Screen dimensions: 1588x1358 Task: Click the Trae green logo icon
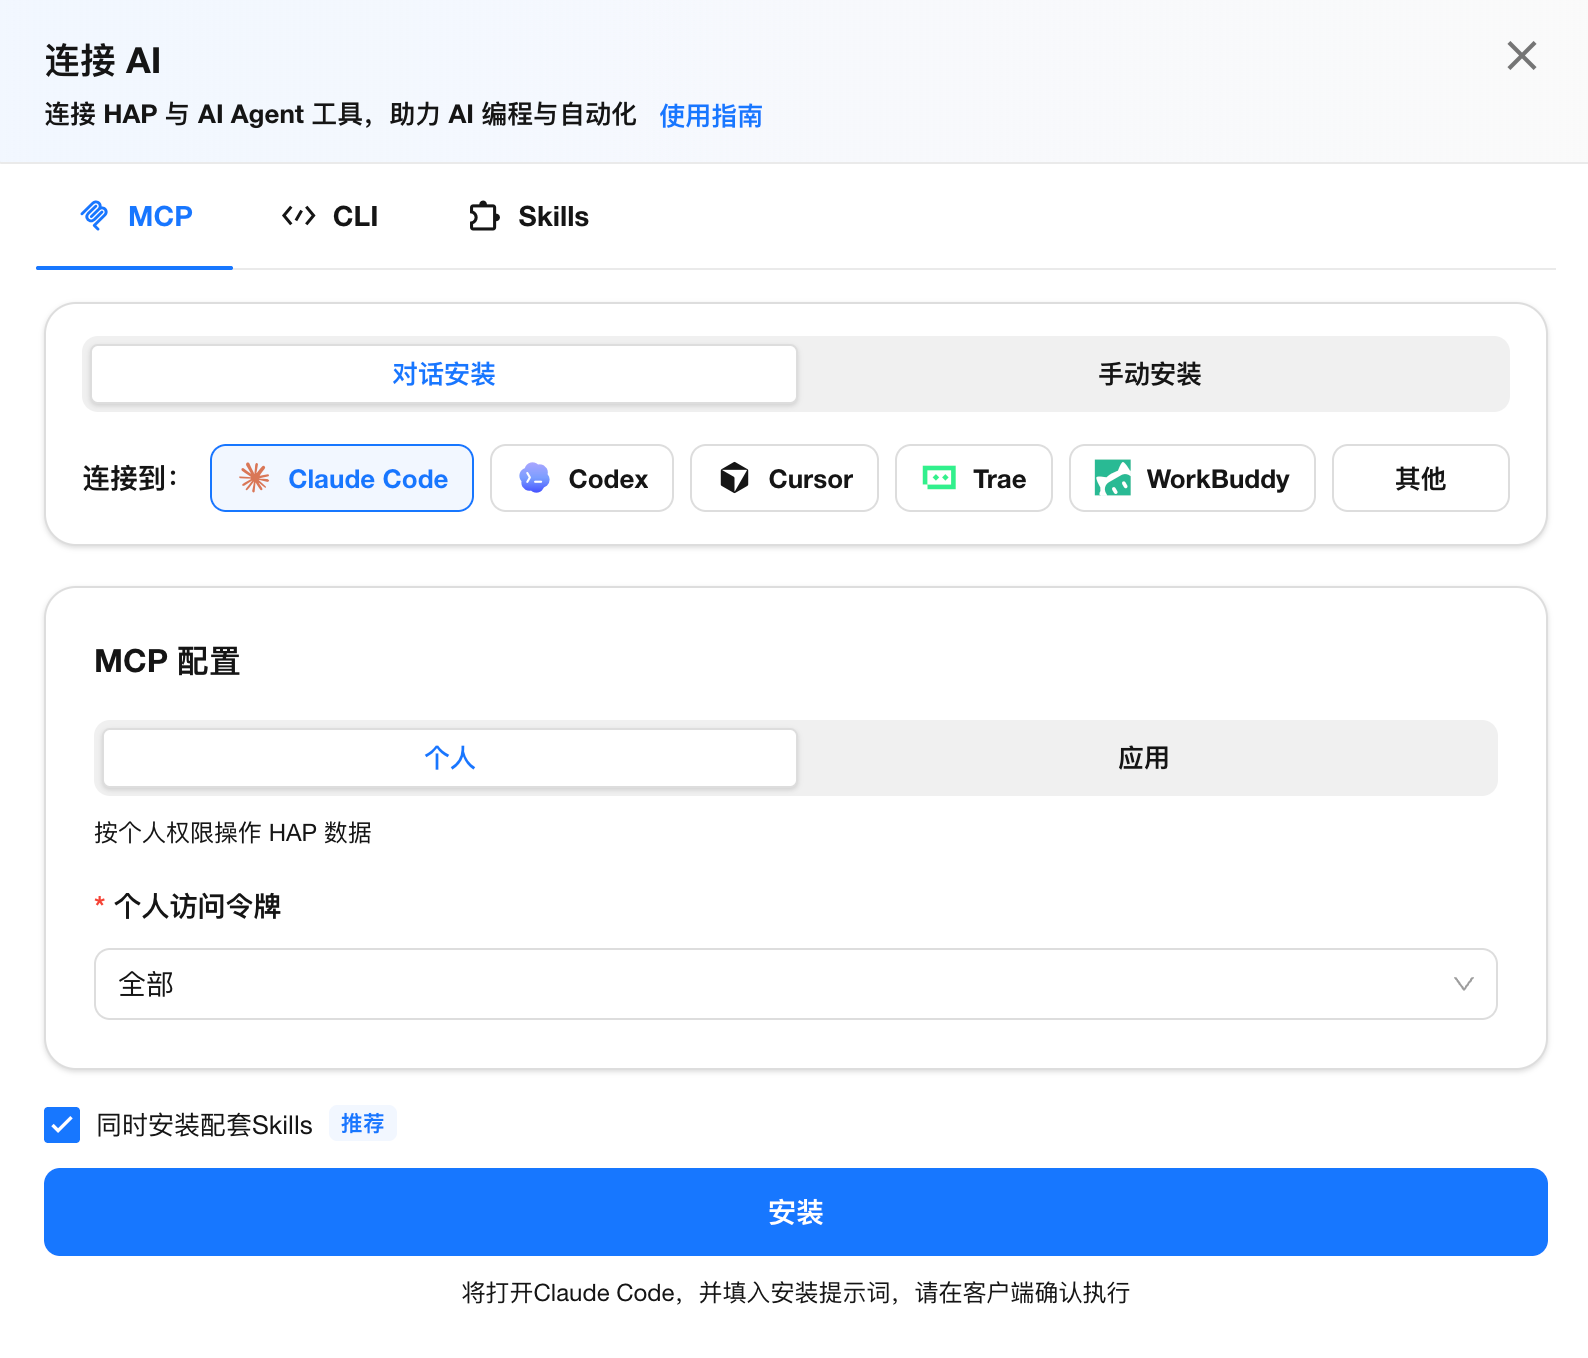pyautogui.click(x=939, y=478)
